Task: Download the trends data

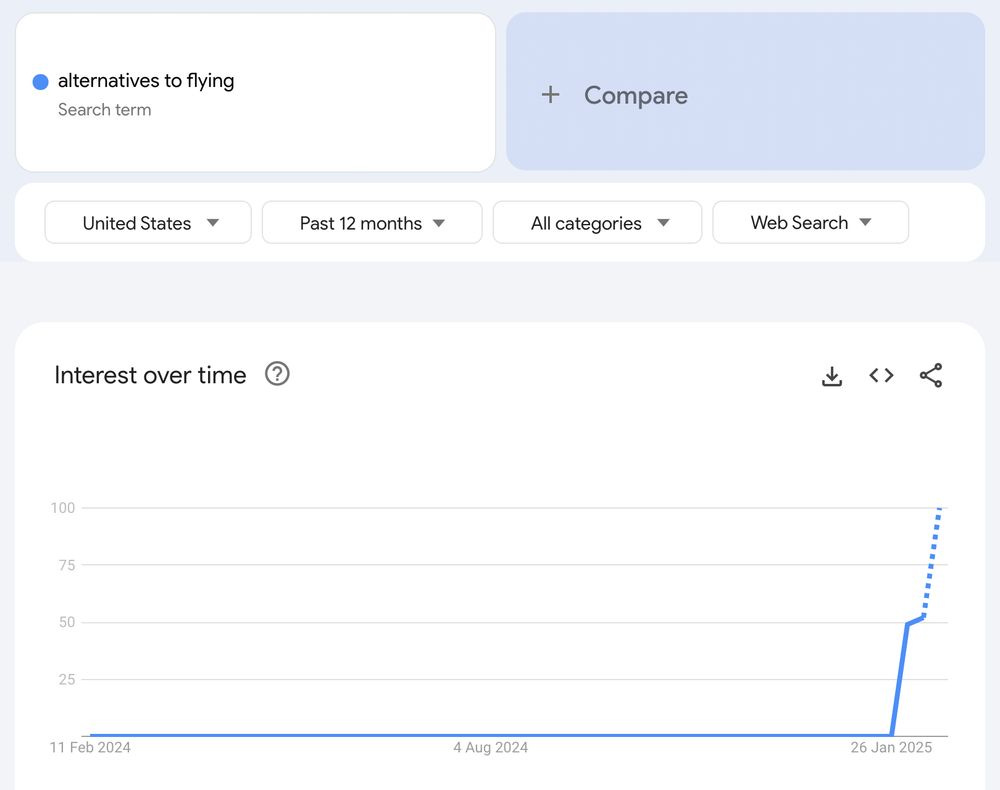Action: (x=832, y=376)
